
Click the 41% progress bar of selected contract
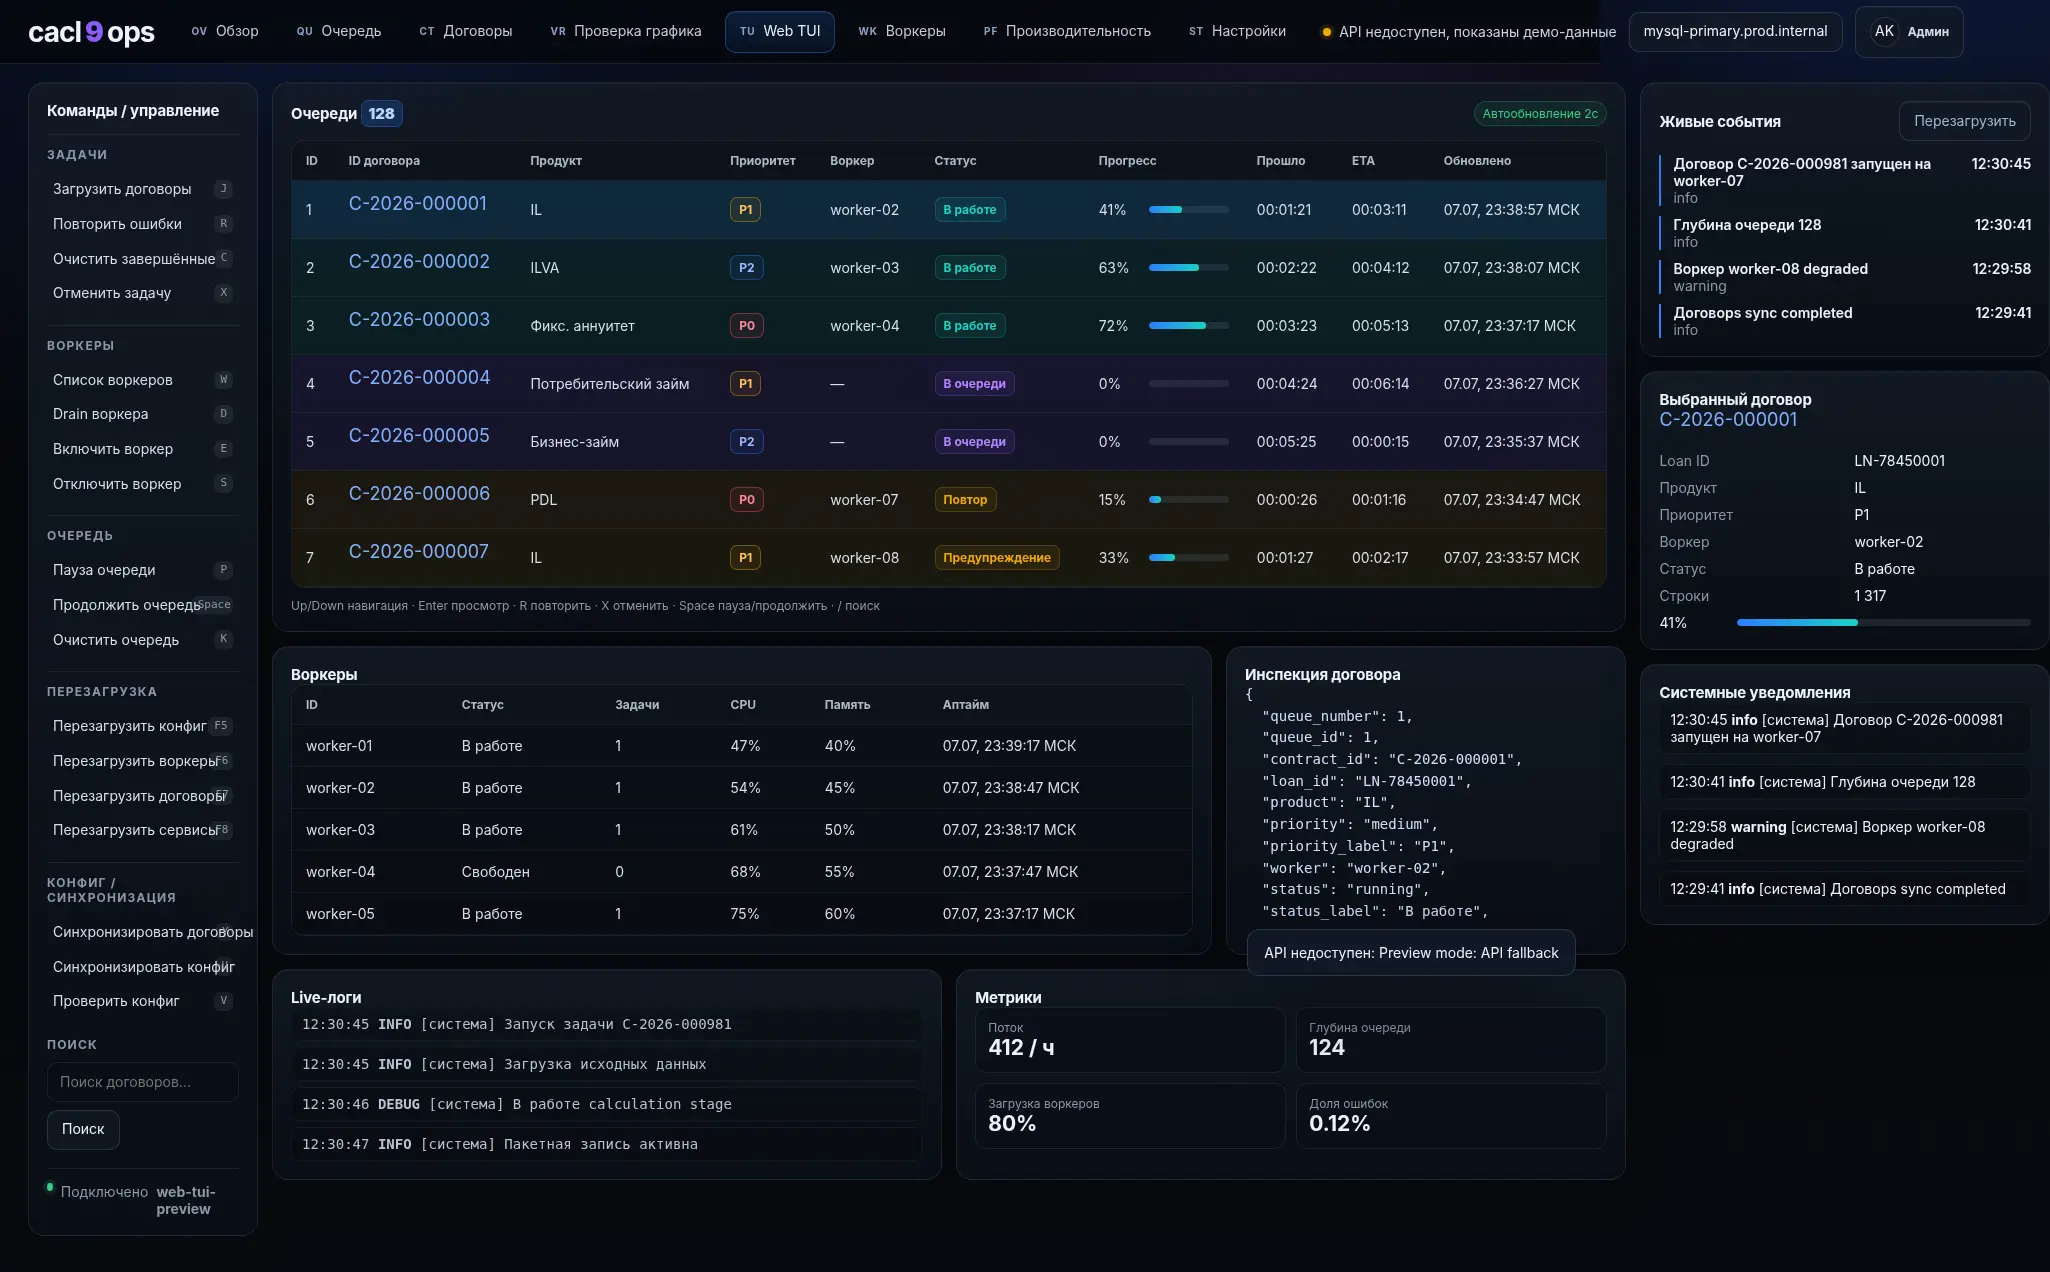(1883, 623)
